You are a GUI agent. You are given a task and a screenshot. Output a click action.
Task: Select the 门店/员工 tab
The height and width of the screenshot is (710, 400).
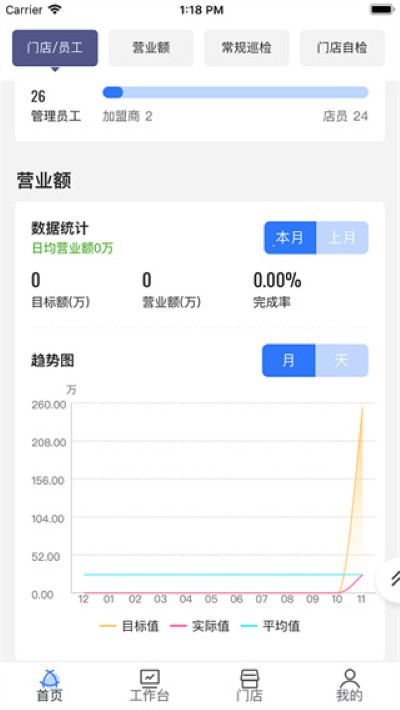tap(55, 48)
